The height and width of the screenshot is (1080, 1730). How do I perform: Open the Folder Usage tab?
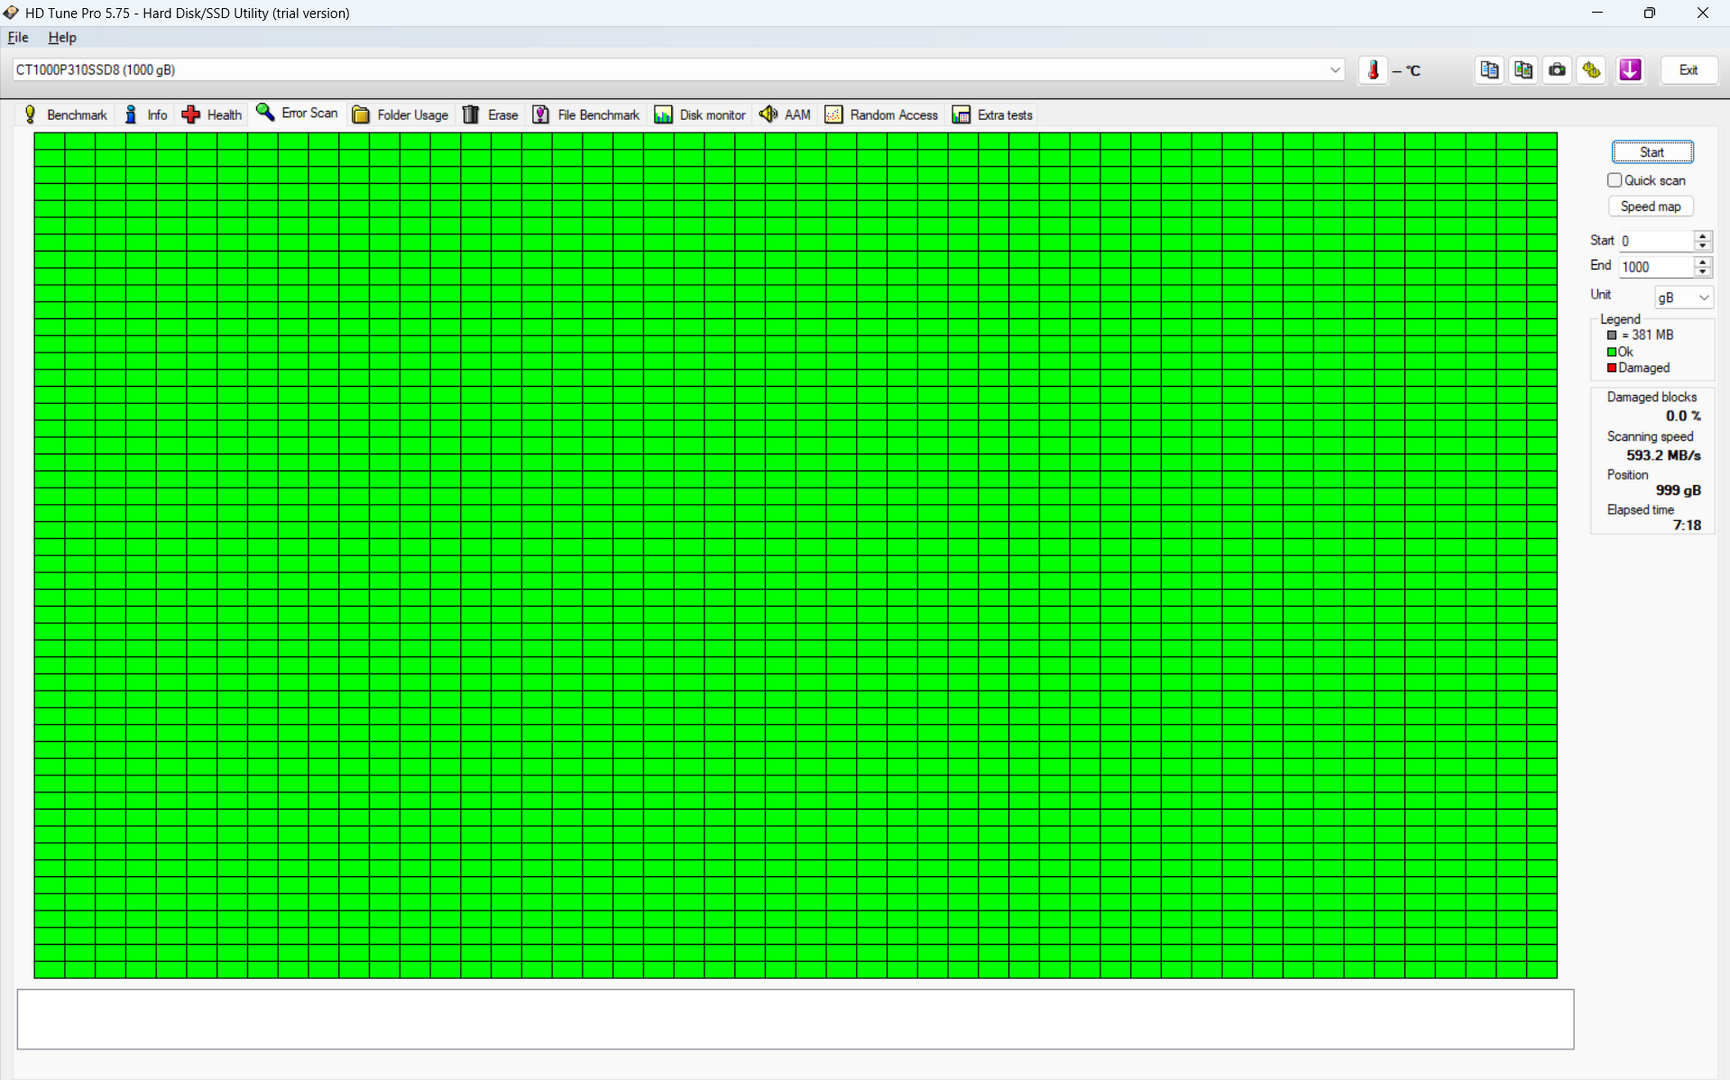click(x=400, y=114)
